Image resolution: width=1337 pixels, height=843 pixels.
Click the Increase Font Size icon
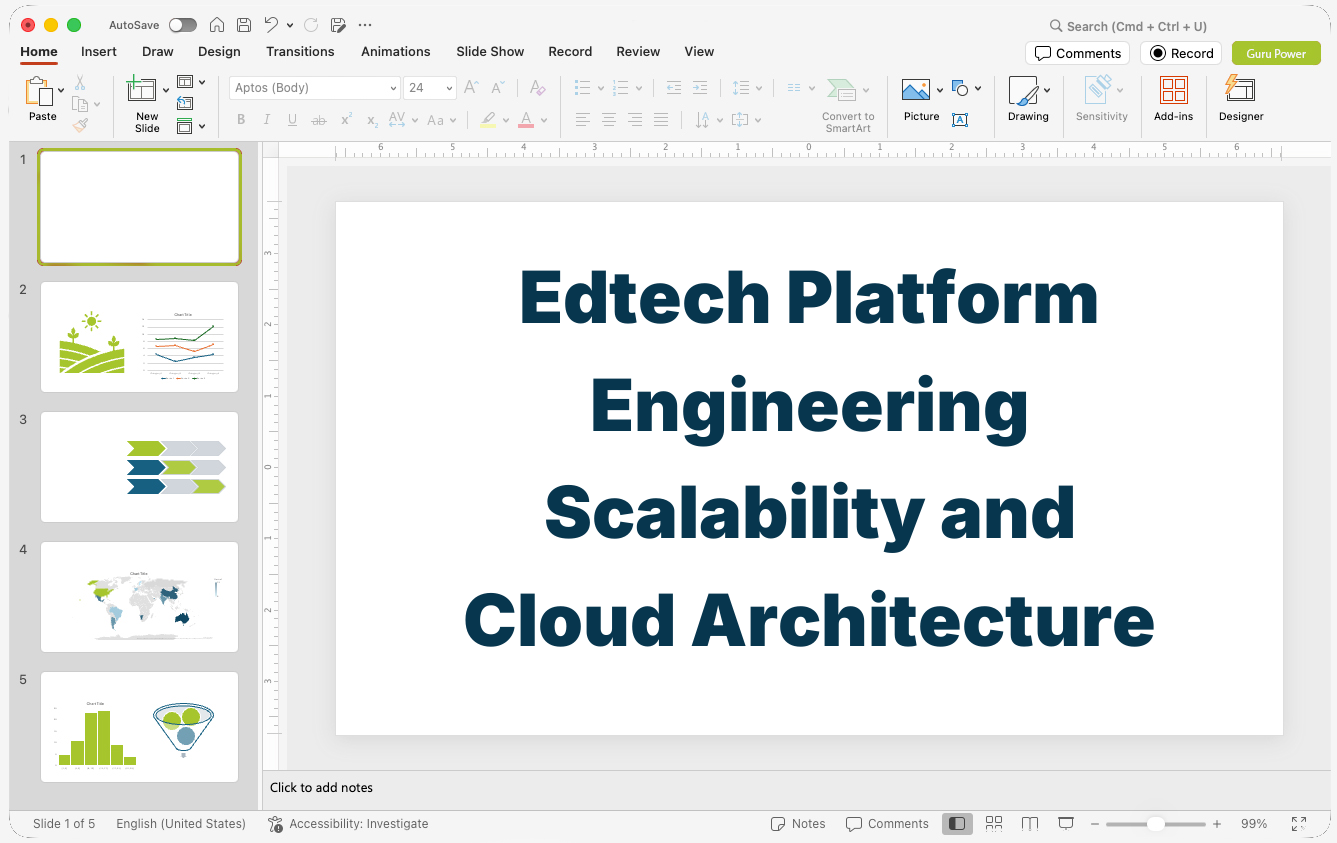click(472, 88)
